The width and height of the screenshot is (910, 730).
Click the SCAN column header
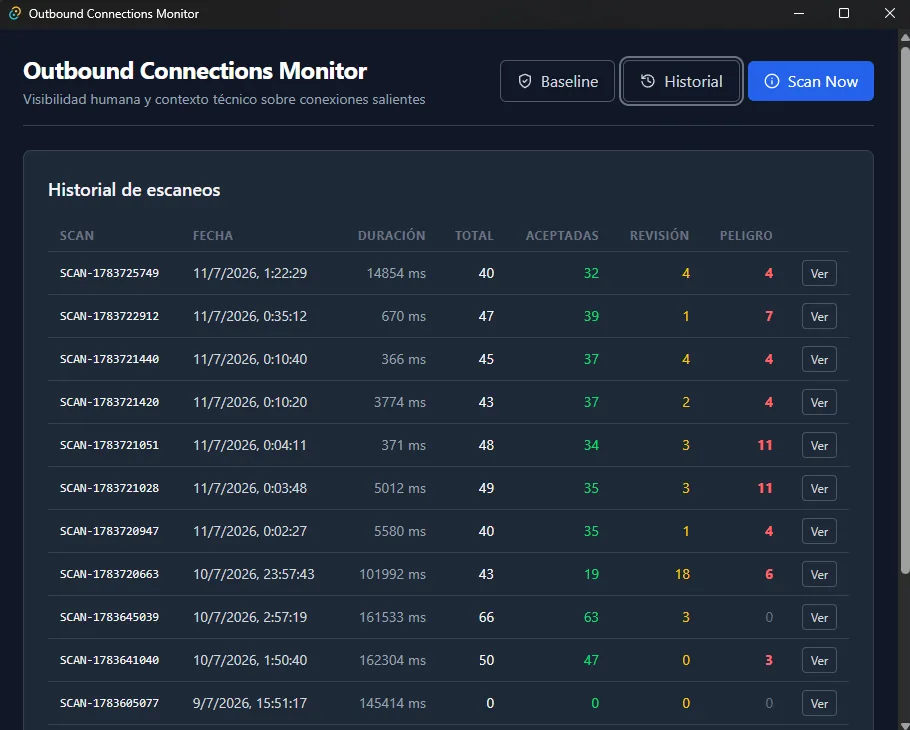click(77, 236)
